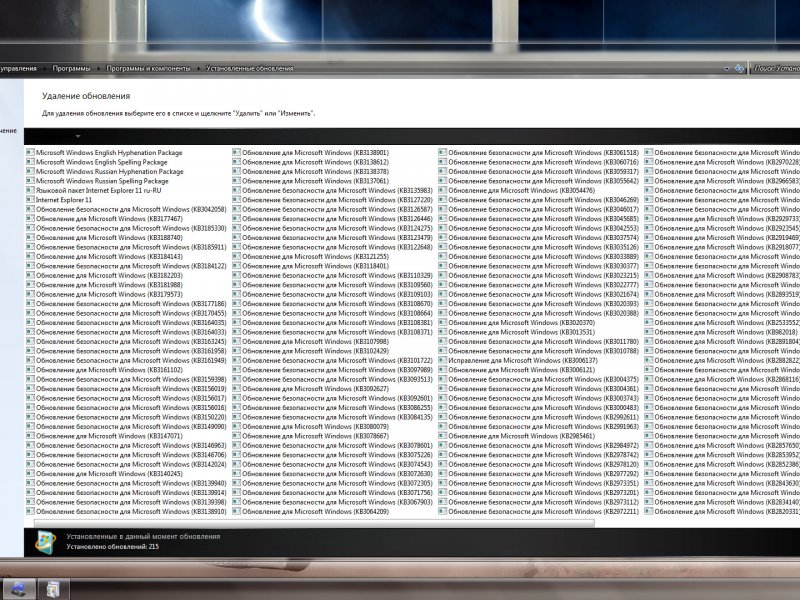Click the icon of security update KB3060716
Screen dimensions: 800x600
(x=443, y=162)
